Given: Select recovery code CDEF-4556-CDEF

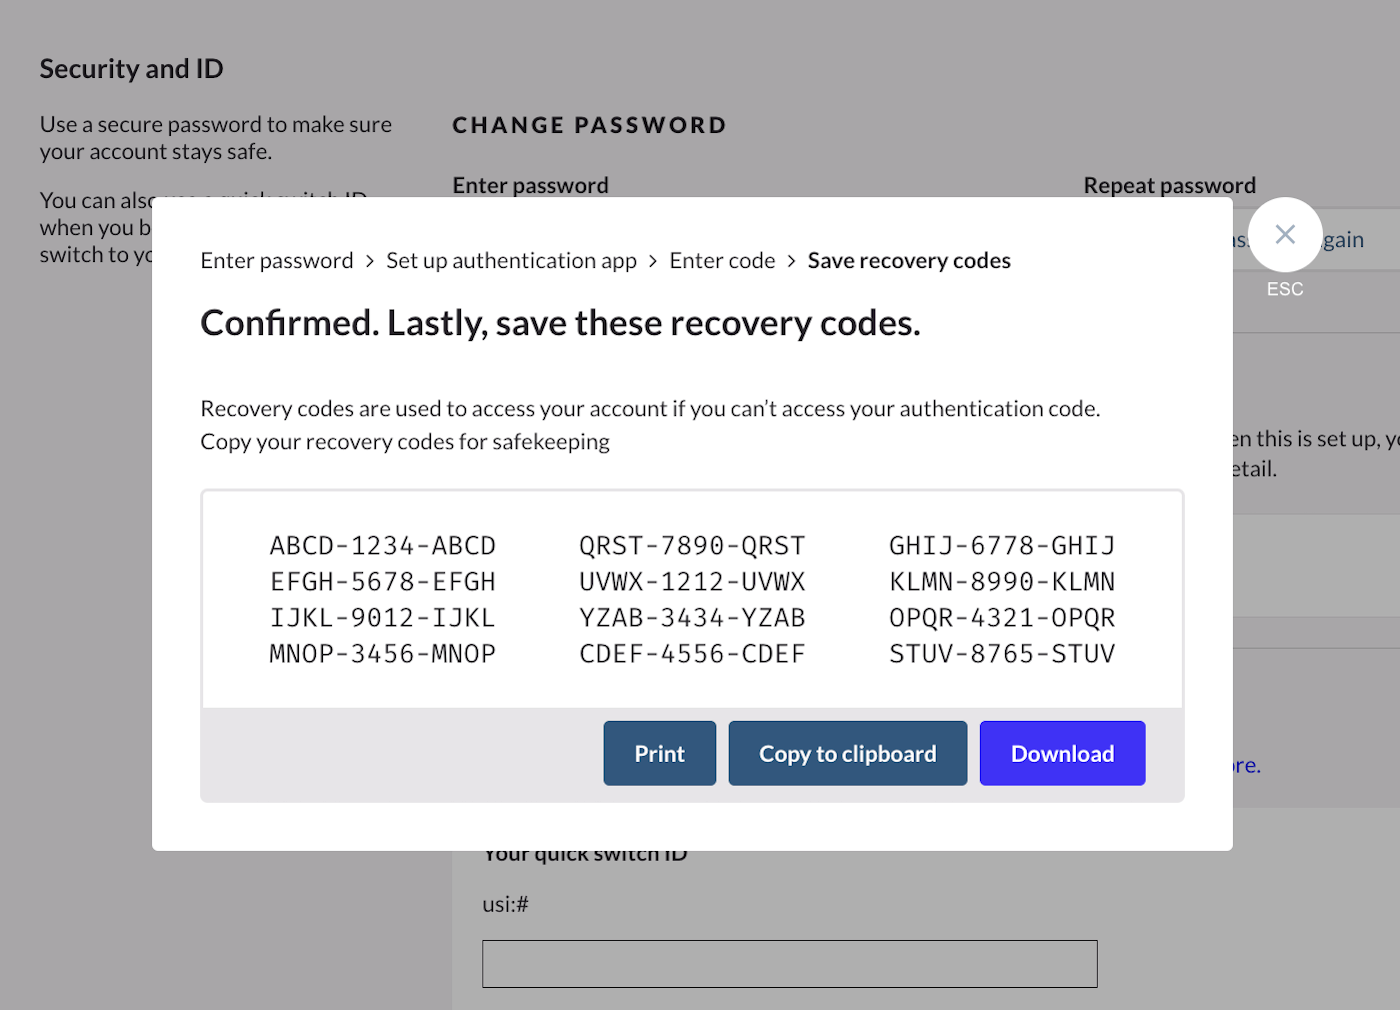Looking at the screenshot, I should (692, 654).
